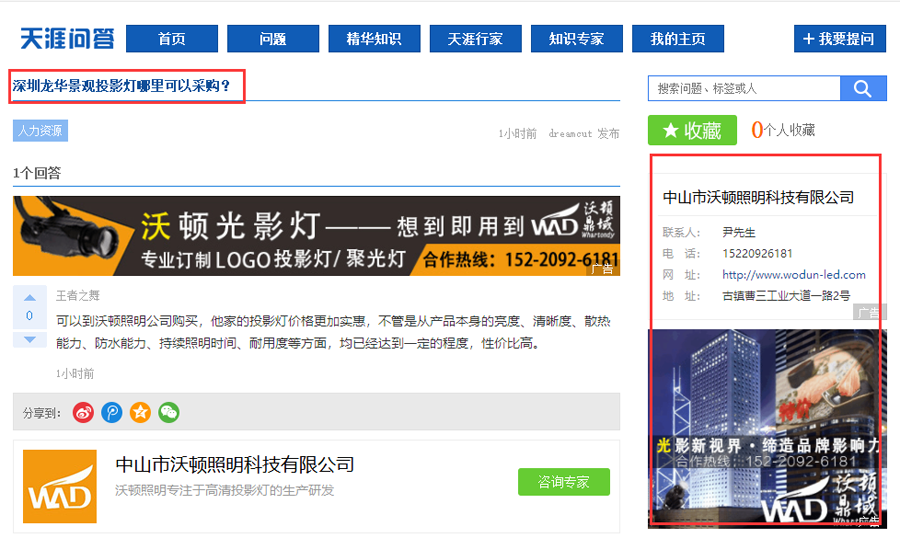Share via the blue P icon
900x538 pixels.
click(x=112, y=412)
